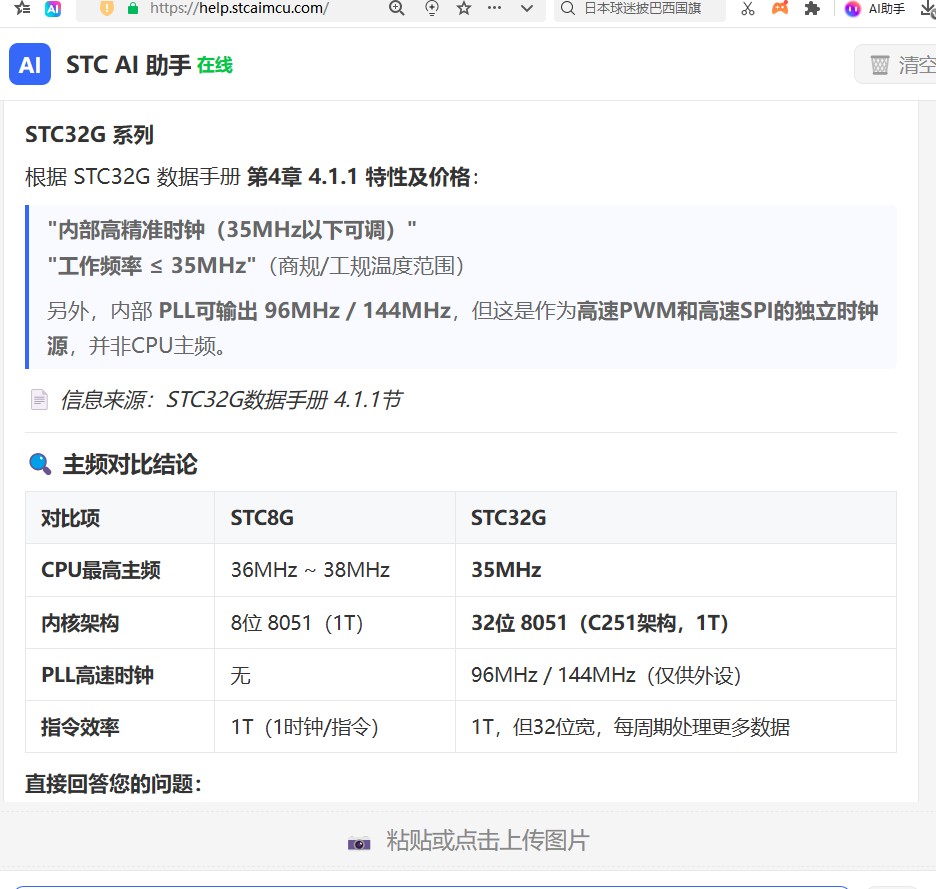Click the quoted 工作频率 ≤ 35MHz line
This screenshot has height=889, width=936.
tap(256, 265)
